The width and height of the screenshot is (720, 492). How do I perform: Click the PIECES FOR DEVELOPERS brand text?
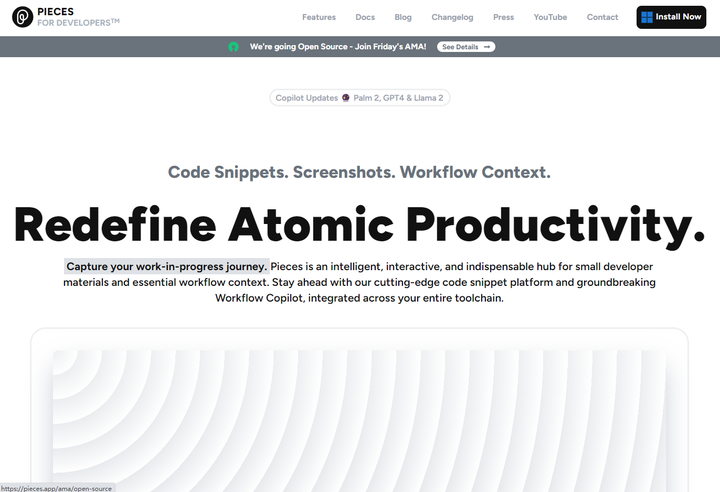78,17
